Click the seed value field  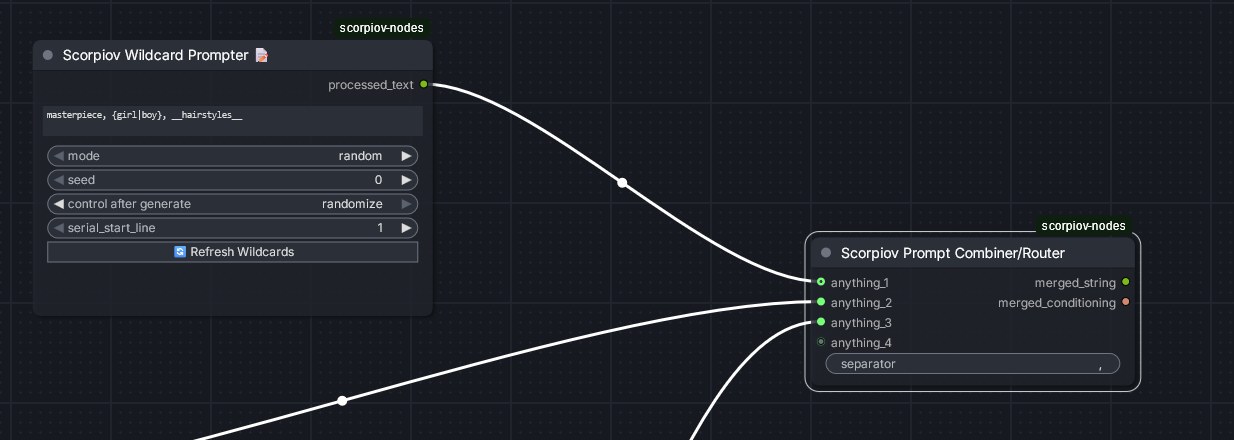pyautogui.click(x=232, y=180)
